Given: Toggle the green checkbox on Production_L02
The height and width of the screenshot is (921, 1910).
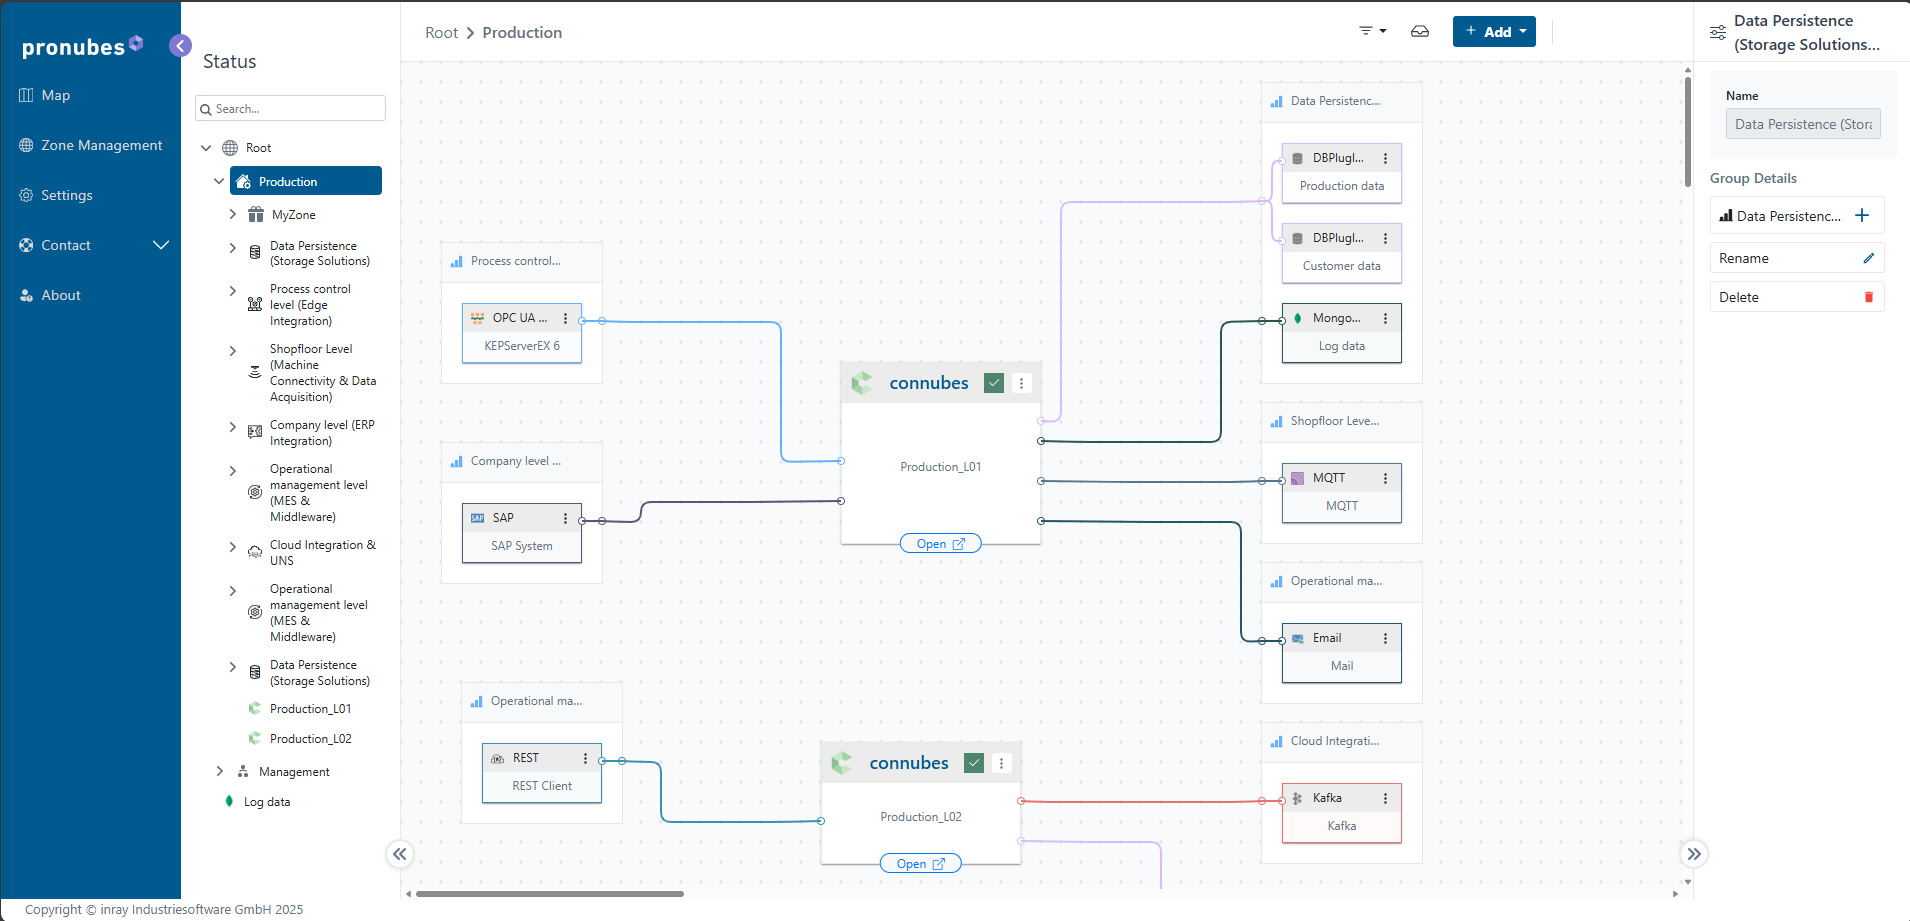Looking at the screenshot, I should (974, 763).
